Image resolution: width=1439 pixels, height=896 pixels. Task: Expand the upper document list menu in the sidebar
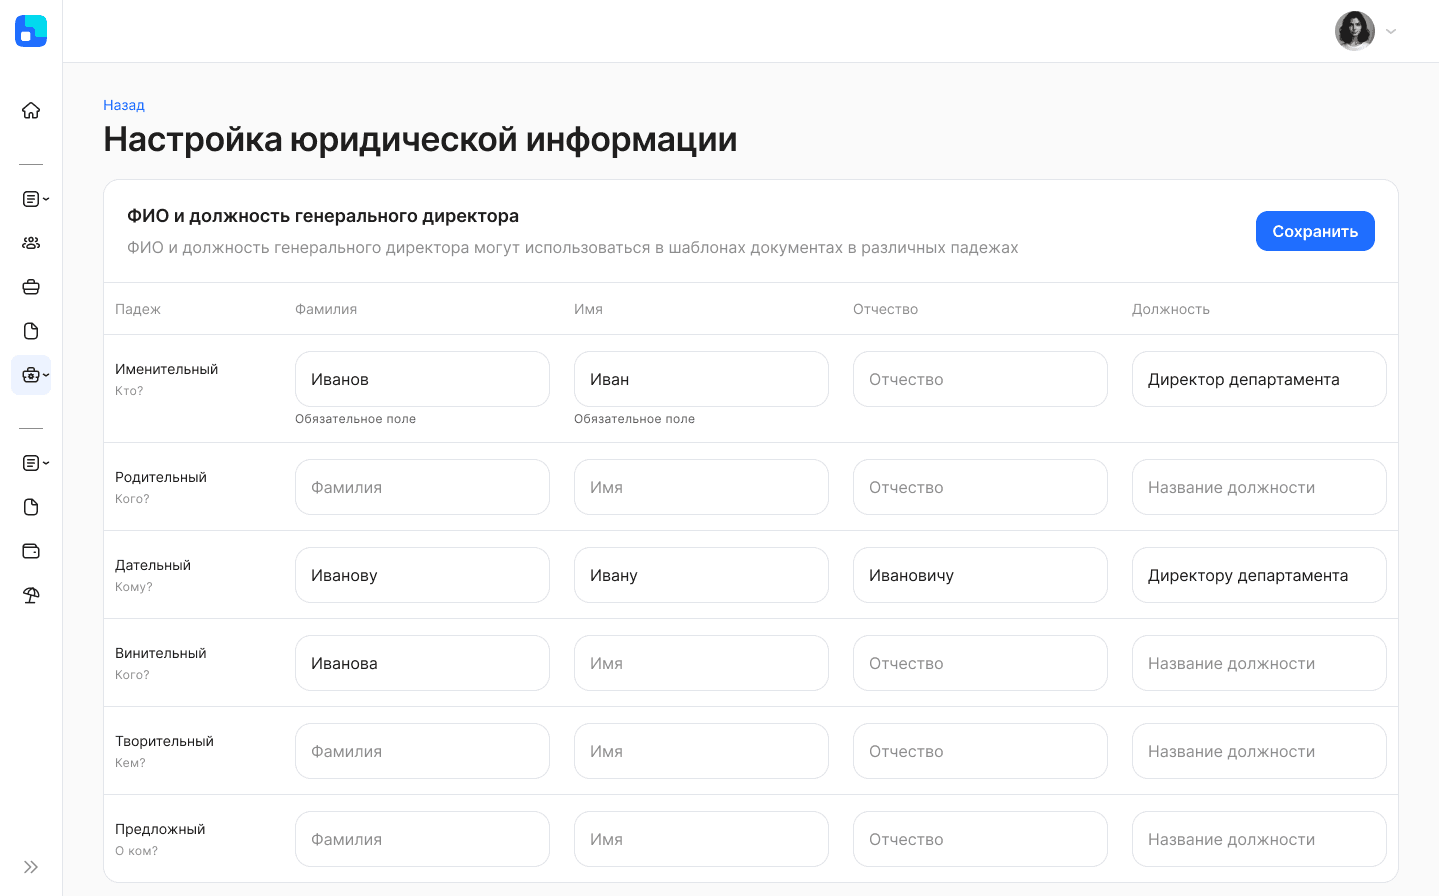pyautogui.click(x=35, y=199)
